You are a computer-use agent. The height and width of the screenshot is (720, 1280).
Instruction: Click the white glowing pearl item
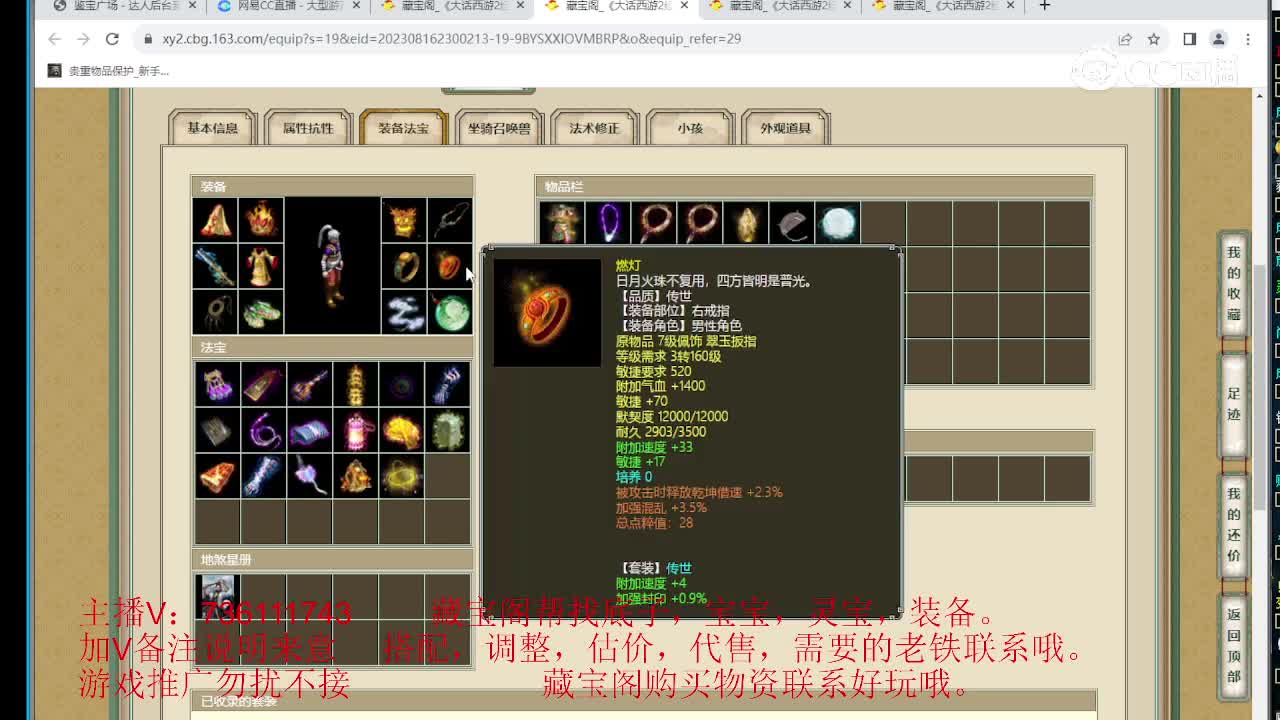tap(837, 223)
